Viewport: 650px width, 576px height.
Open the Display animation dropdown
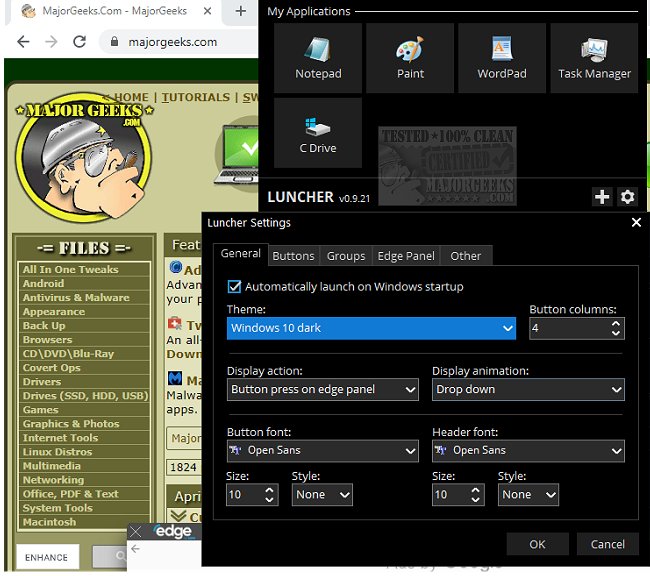click(x=528, y=389)
